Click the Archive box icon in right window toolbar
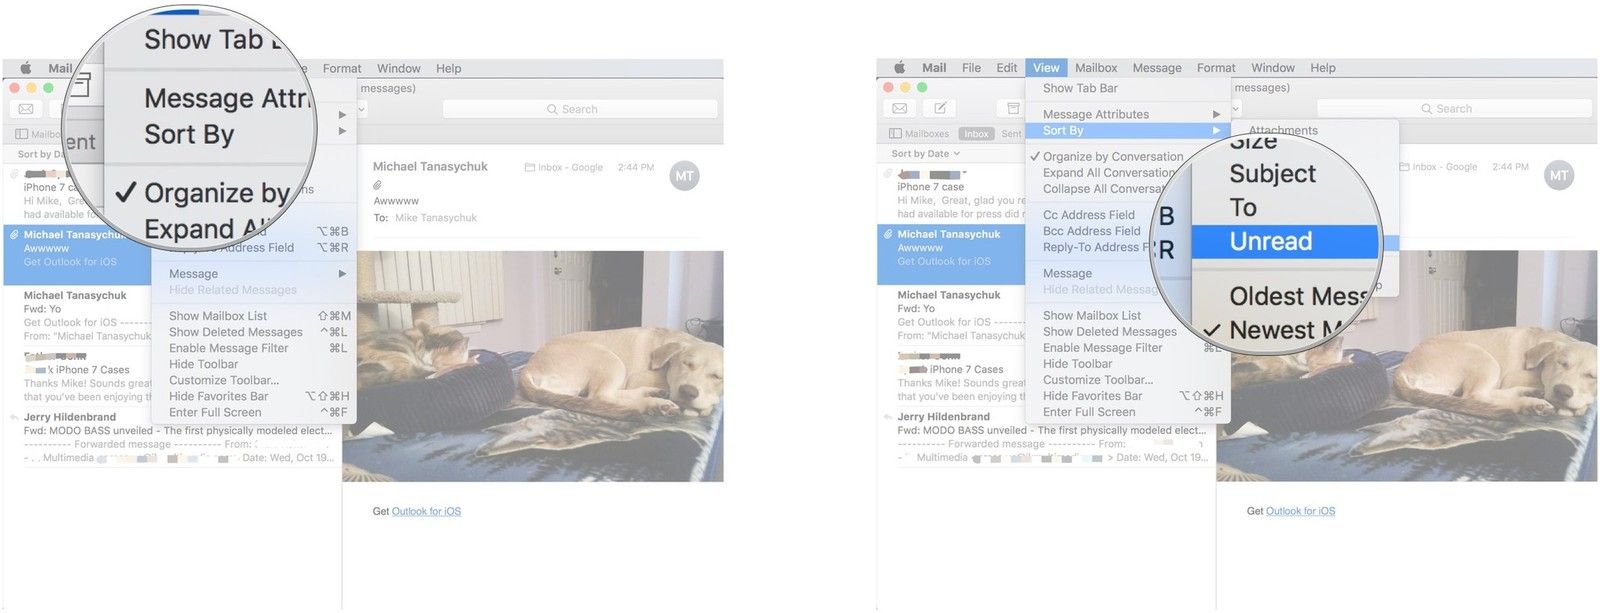Viewport: 1600px width, 613px height. click(1013, 108)
